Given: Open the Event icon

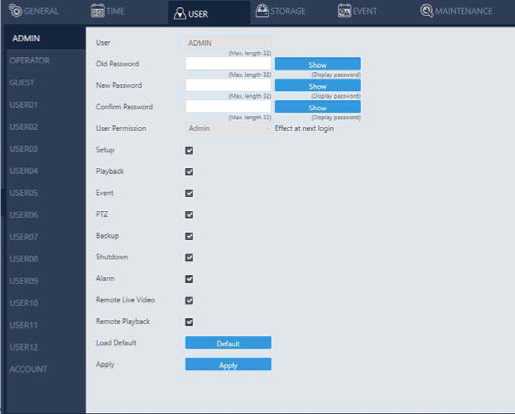Looking at the screenshot, I should [344, 11].
